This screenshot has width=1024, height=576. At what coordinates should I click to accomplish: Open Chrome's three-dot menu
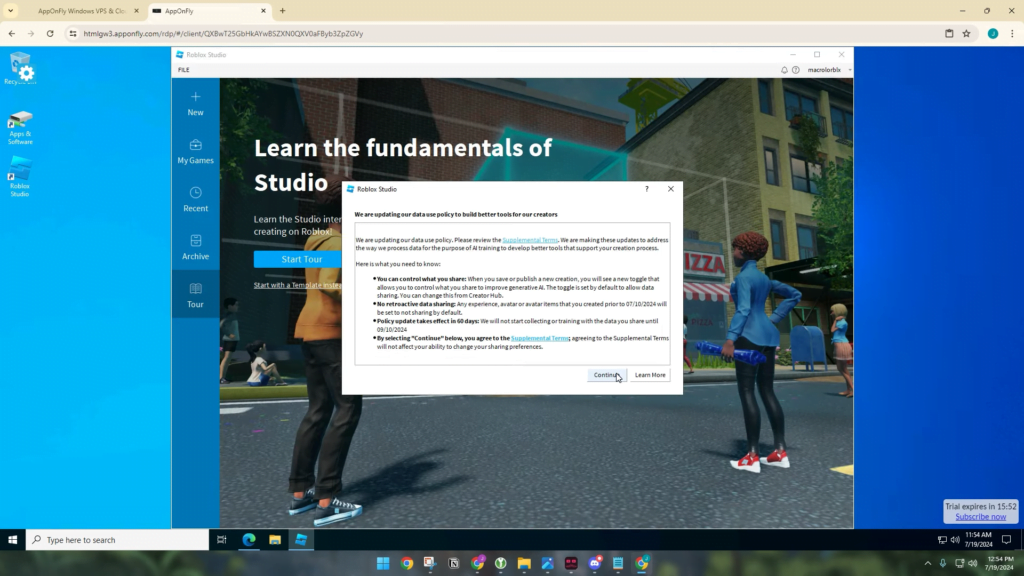pyautogui.click(x=1012, y=33)
